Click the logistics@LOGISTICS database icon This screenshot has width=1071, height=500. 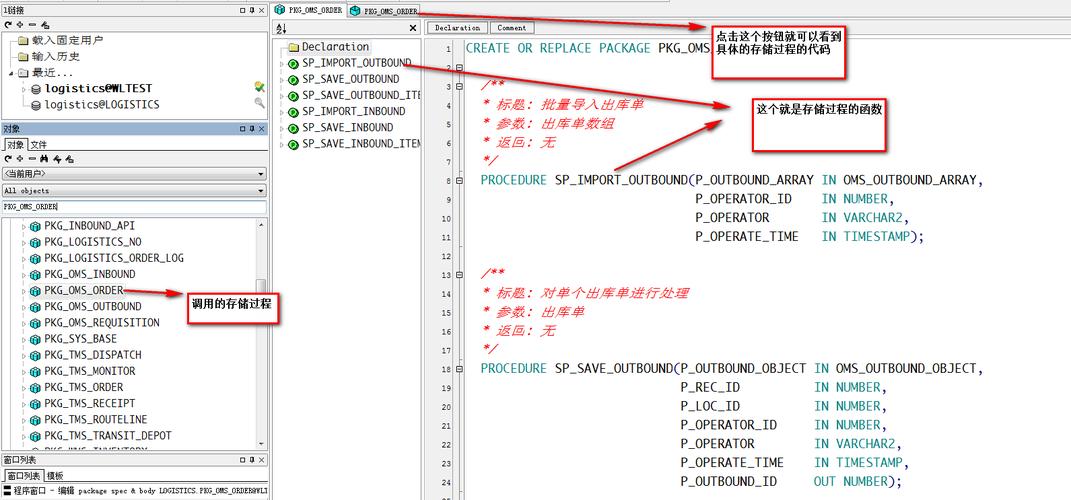36,104
